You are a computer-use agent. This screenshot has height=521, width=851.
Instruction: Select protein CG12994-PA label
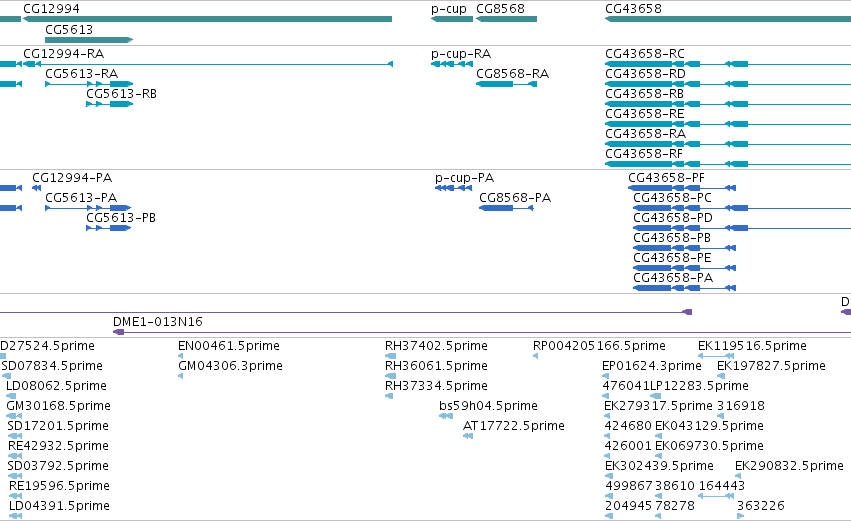72,178
